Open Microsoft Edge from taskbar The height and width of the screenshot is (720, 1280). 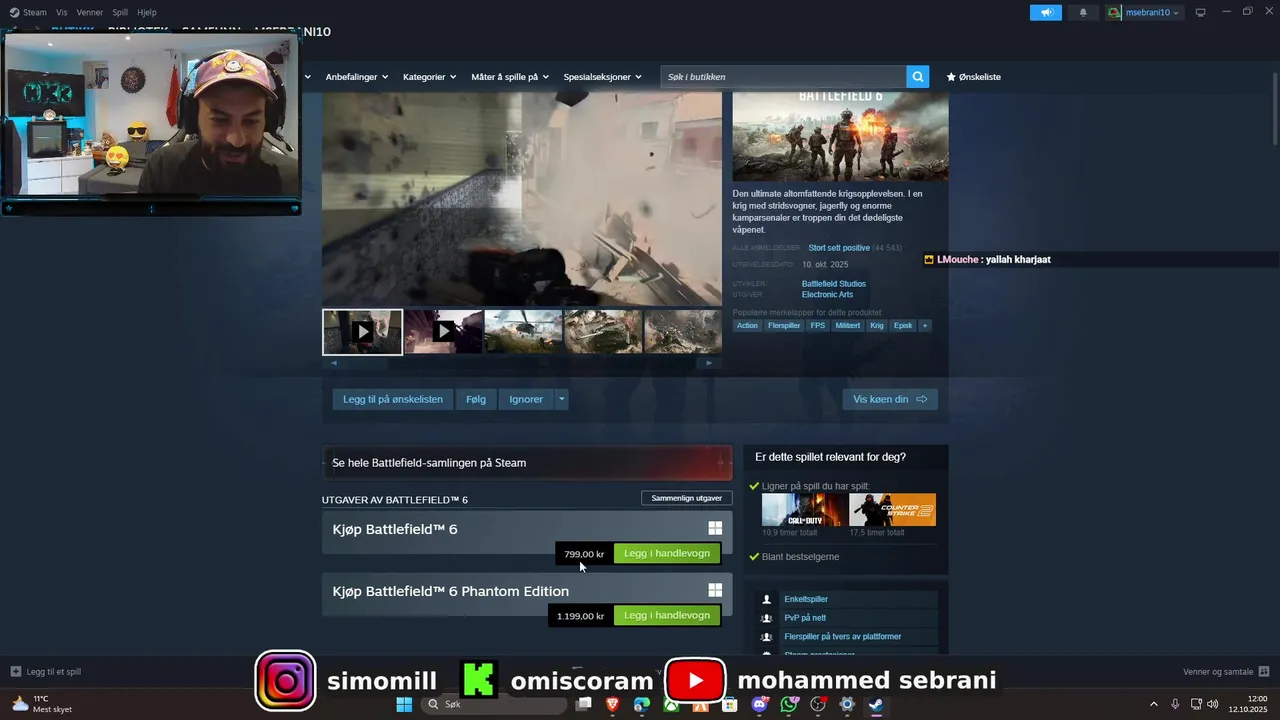642,704
